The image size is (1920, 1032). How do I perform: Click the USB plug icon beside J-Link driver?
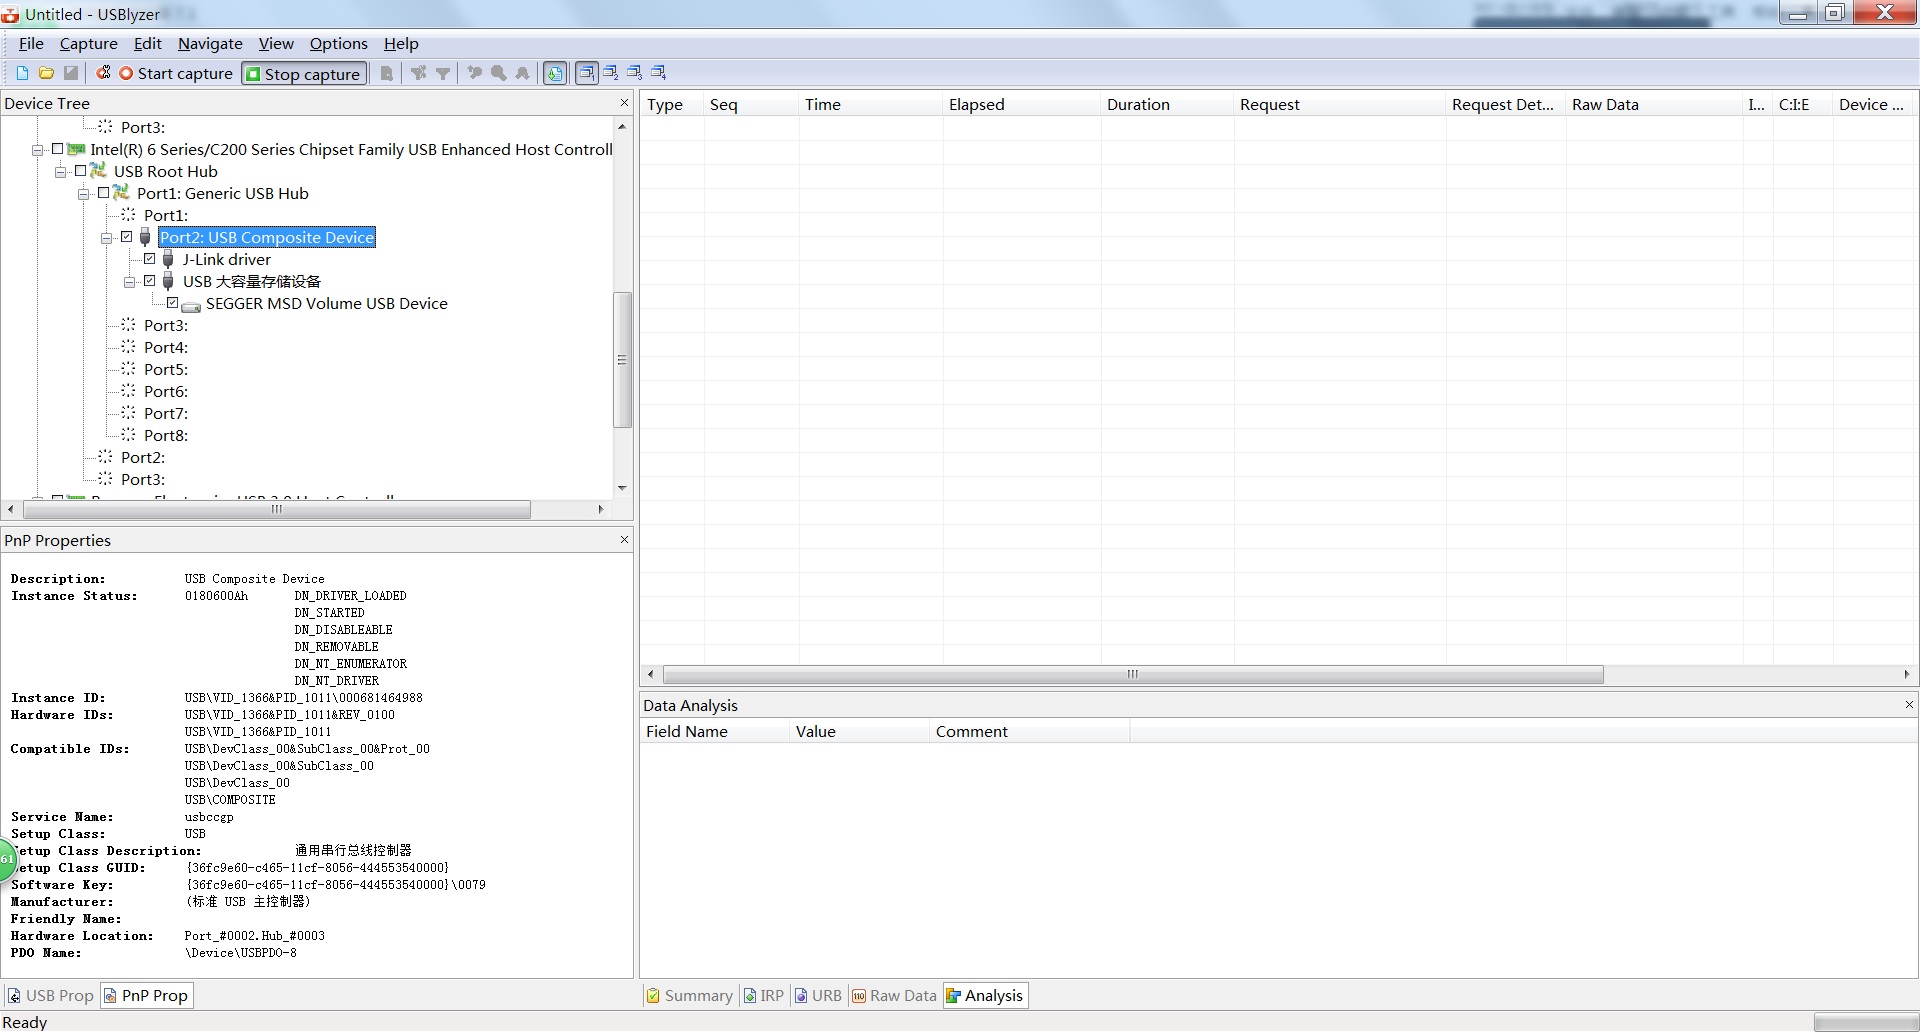[x=168, y=259]
